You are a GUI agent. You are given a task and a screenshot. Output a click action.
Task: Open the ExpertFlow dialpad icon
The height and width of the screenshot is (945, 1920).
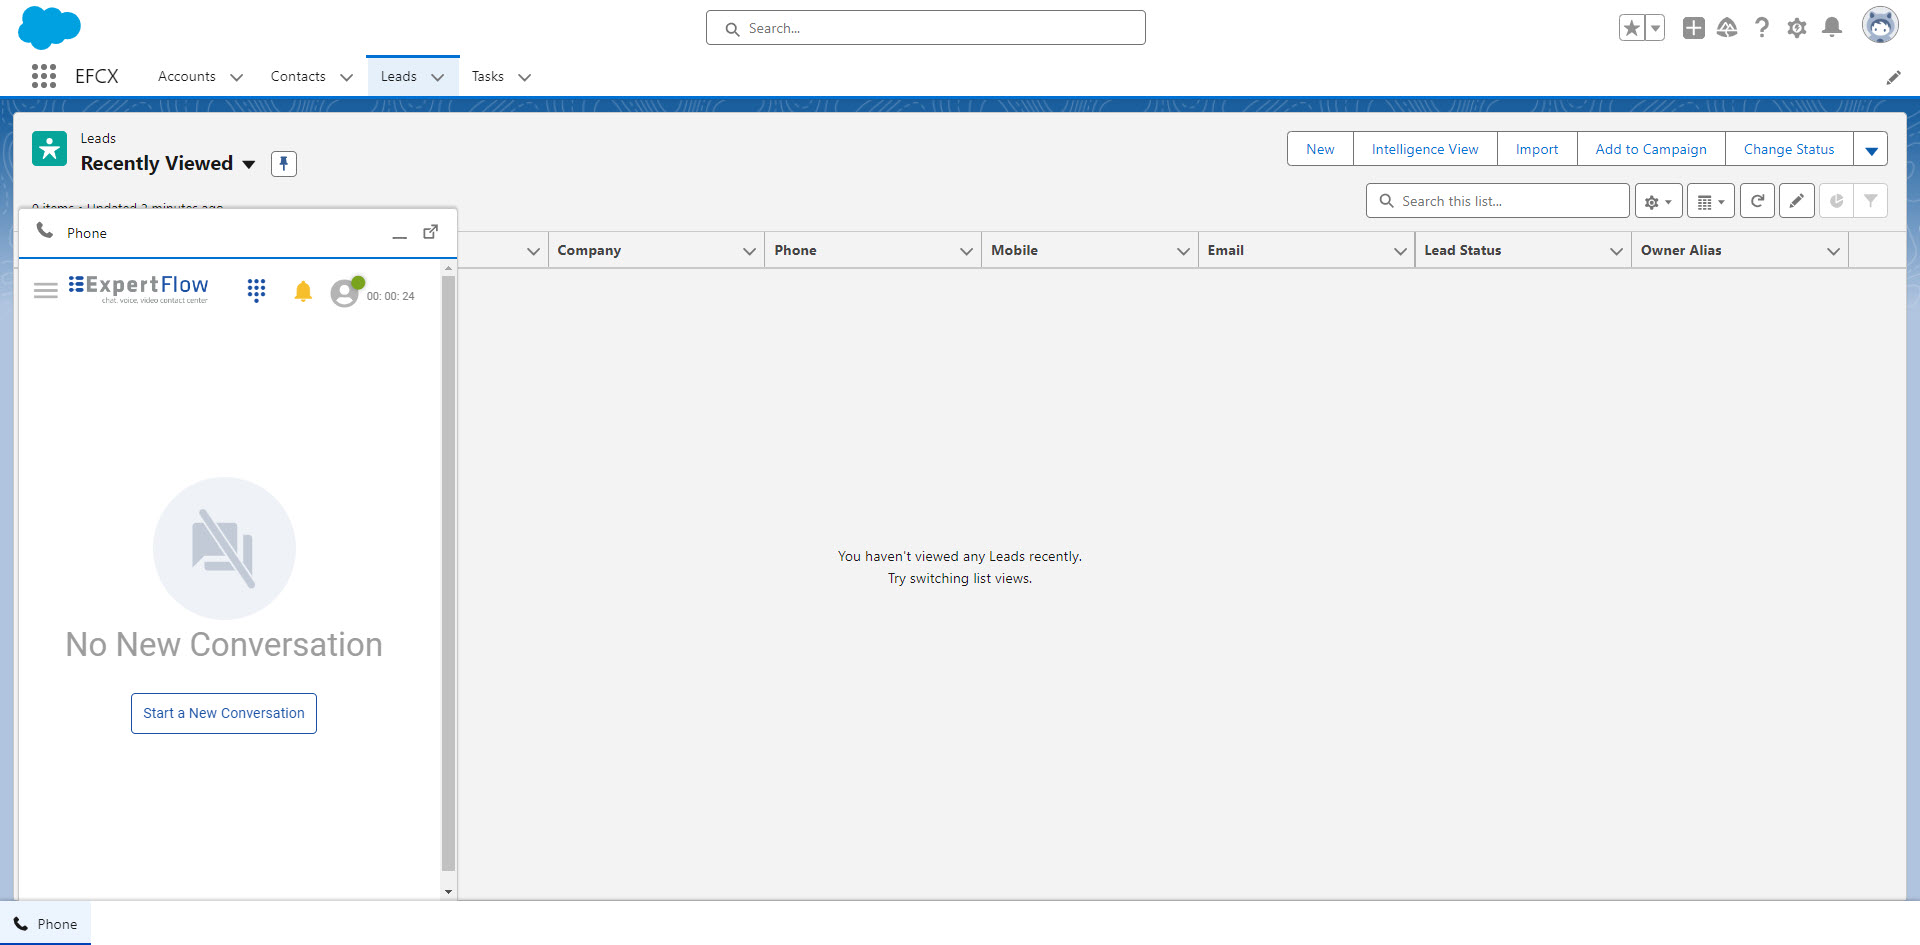click(256, 290)
